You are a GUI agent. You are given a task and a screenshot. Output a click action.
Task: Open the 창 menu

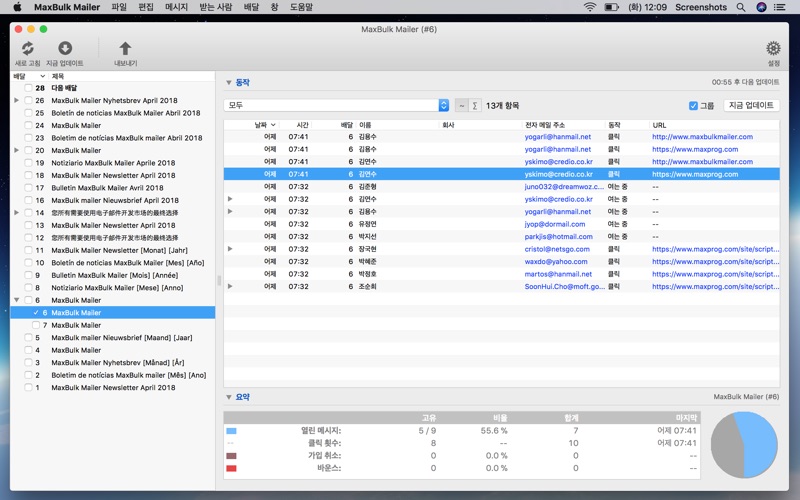(x=274, y=7)
